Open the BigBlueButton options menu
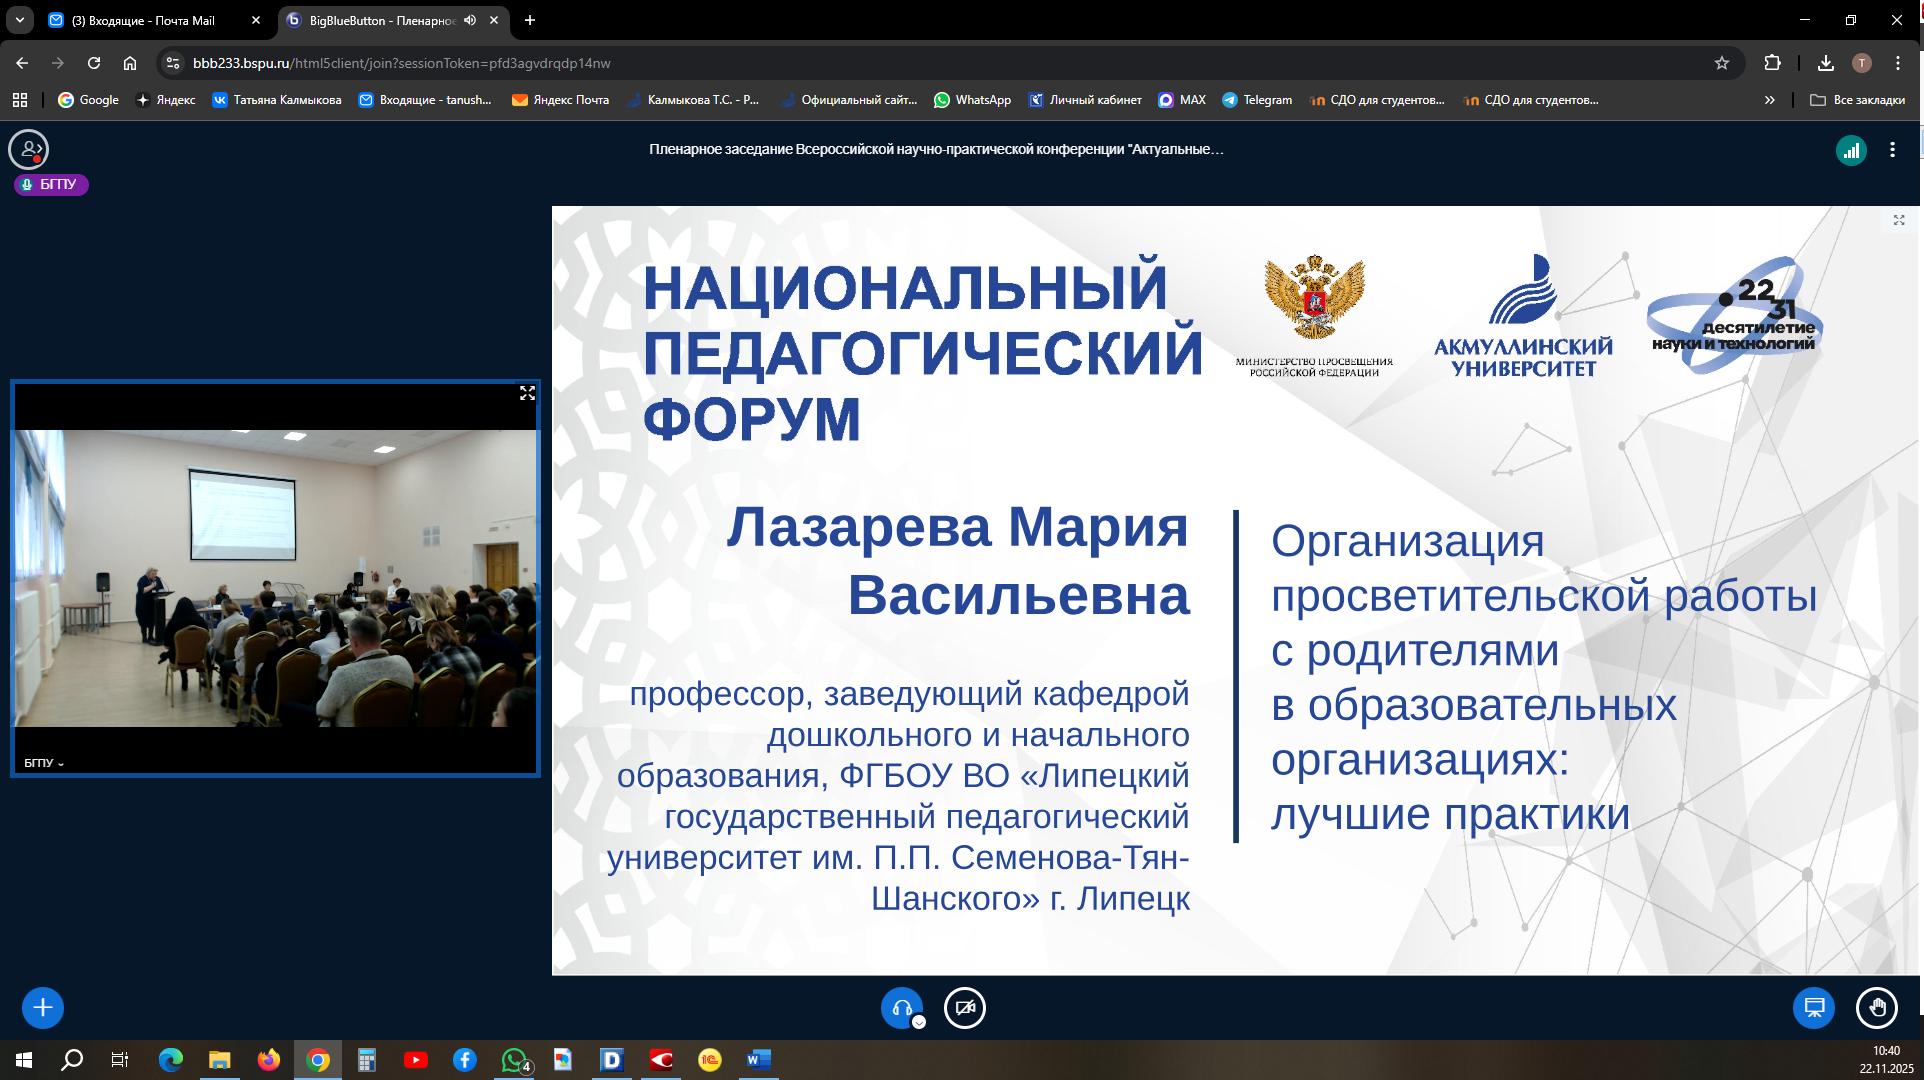 (1892, 150)
